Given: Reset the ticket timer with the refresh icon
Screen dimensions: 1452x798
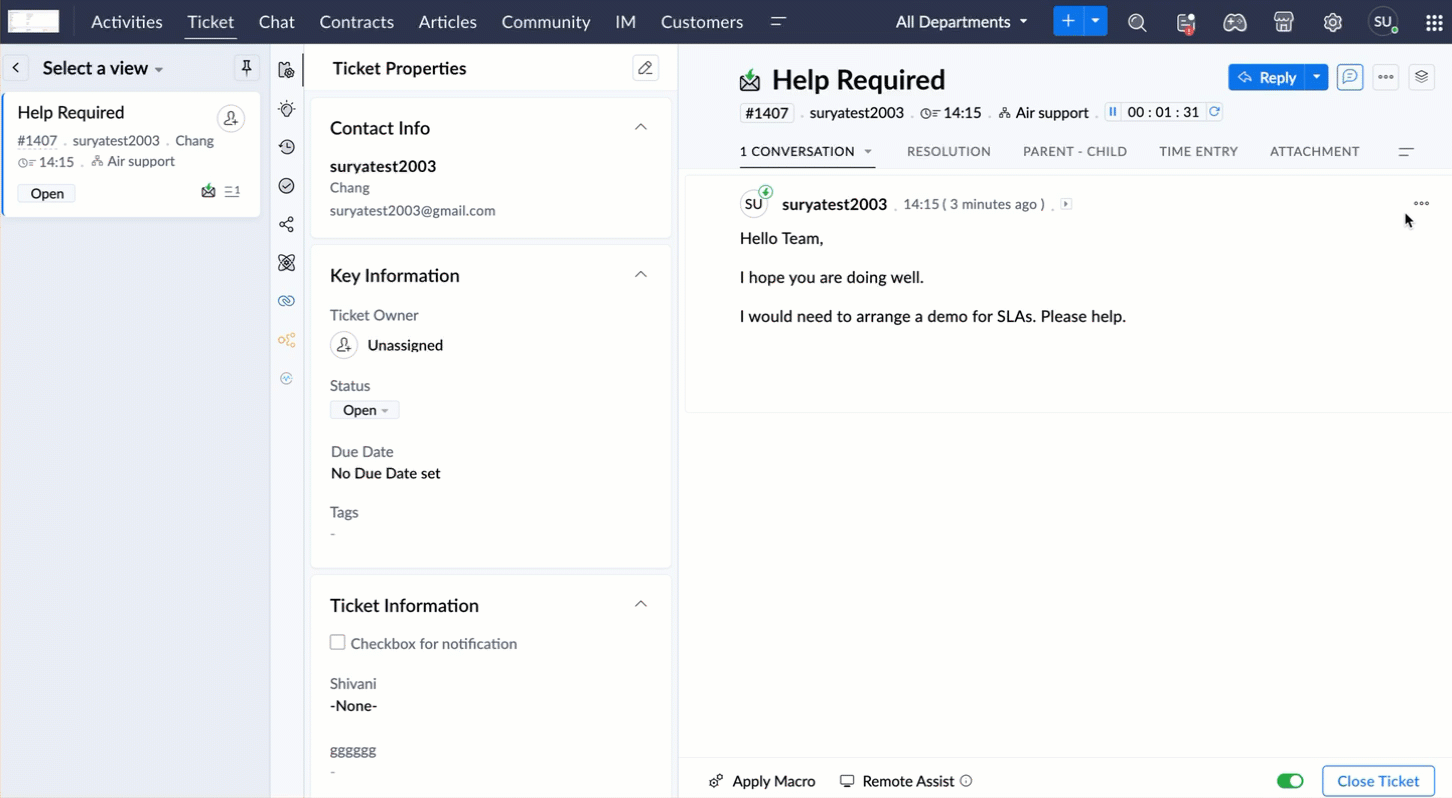Looking at the screenshot, I should coord(1215,112).
